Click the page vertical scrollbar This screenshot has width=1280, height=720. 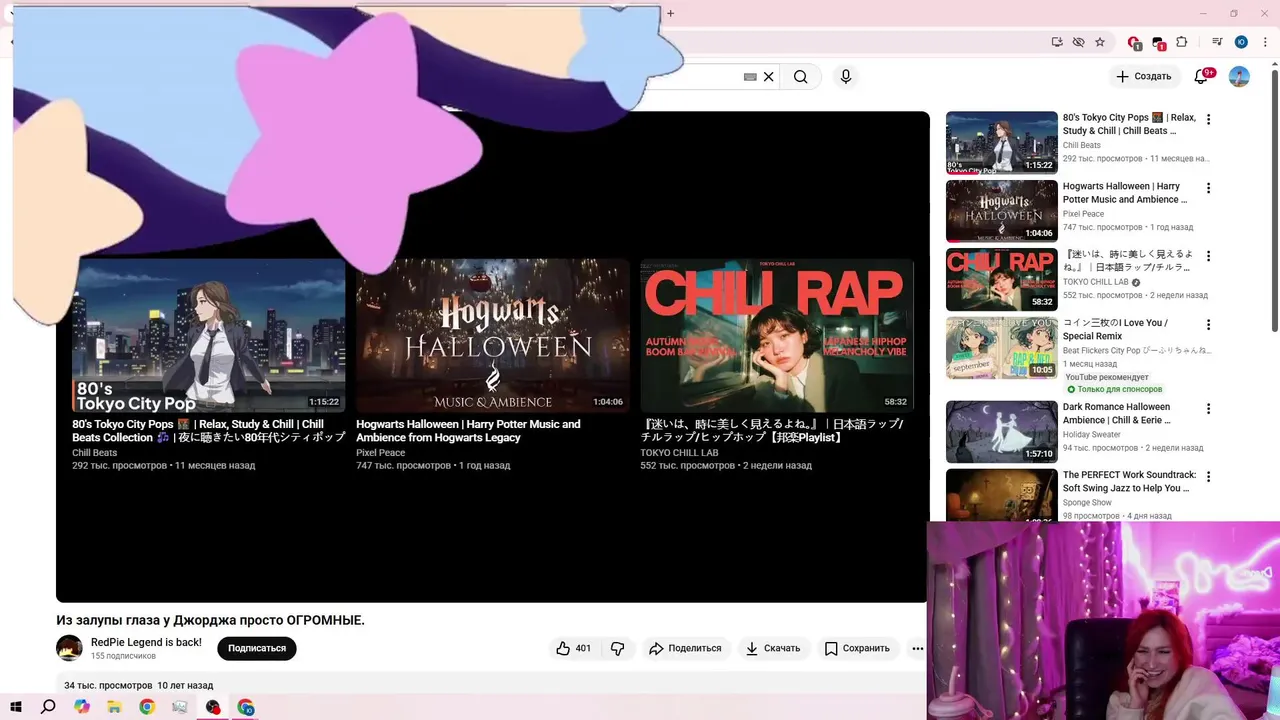[1274, 200]
